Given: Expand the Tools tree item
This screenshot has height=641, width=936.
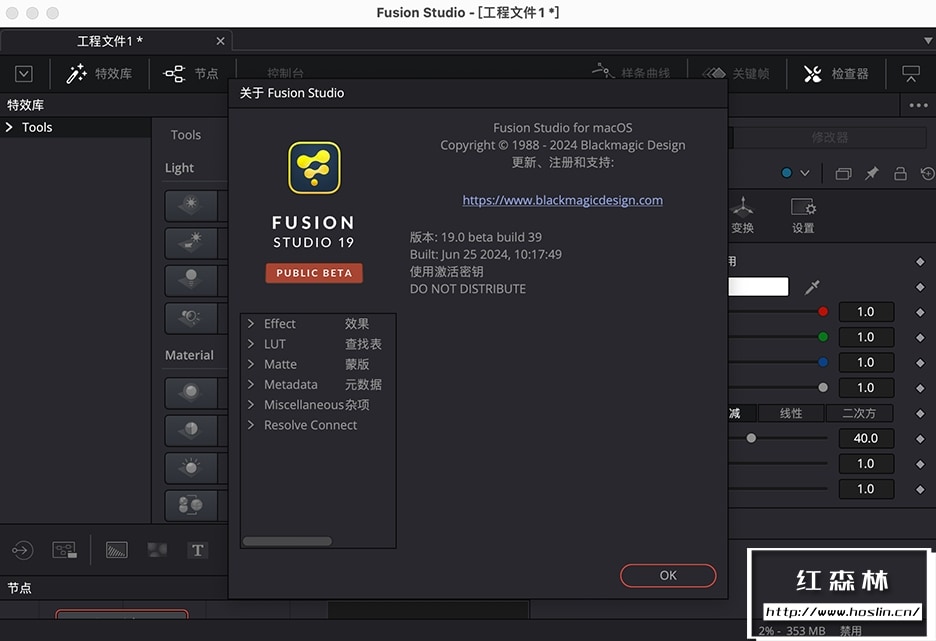Looking at the screenshot, I should (x=10, y=127).
